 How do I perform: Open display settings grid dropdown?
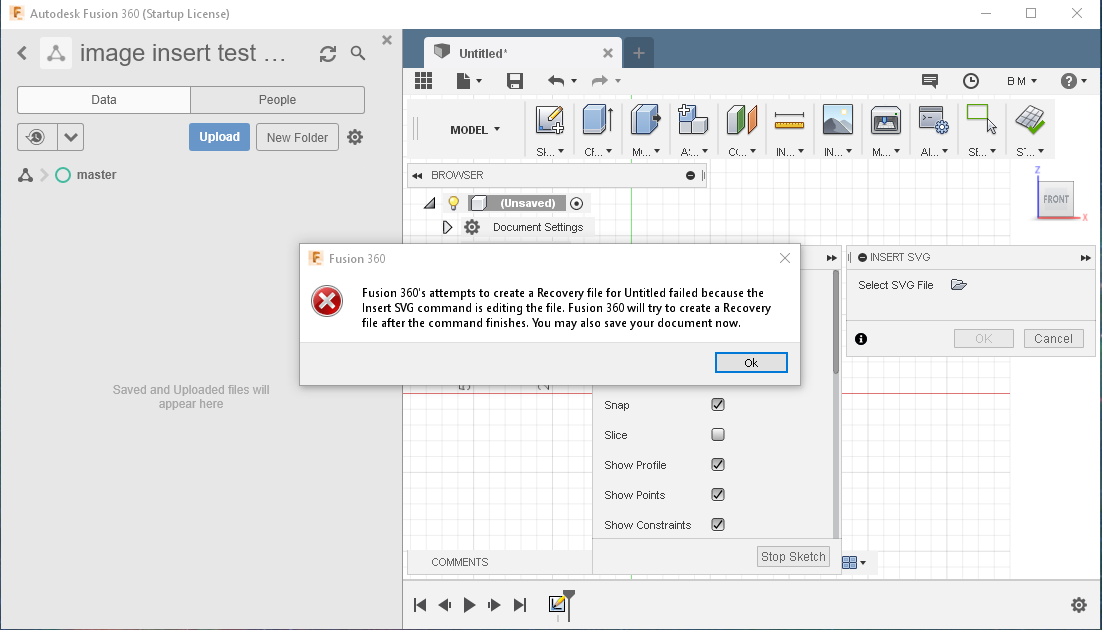[x=853, y=562]
